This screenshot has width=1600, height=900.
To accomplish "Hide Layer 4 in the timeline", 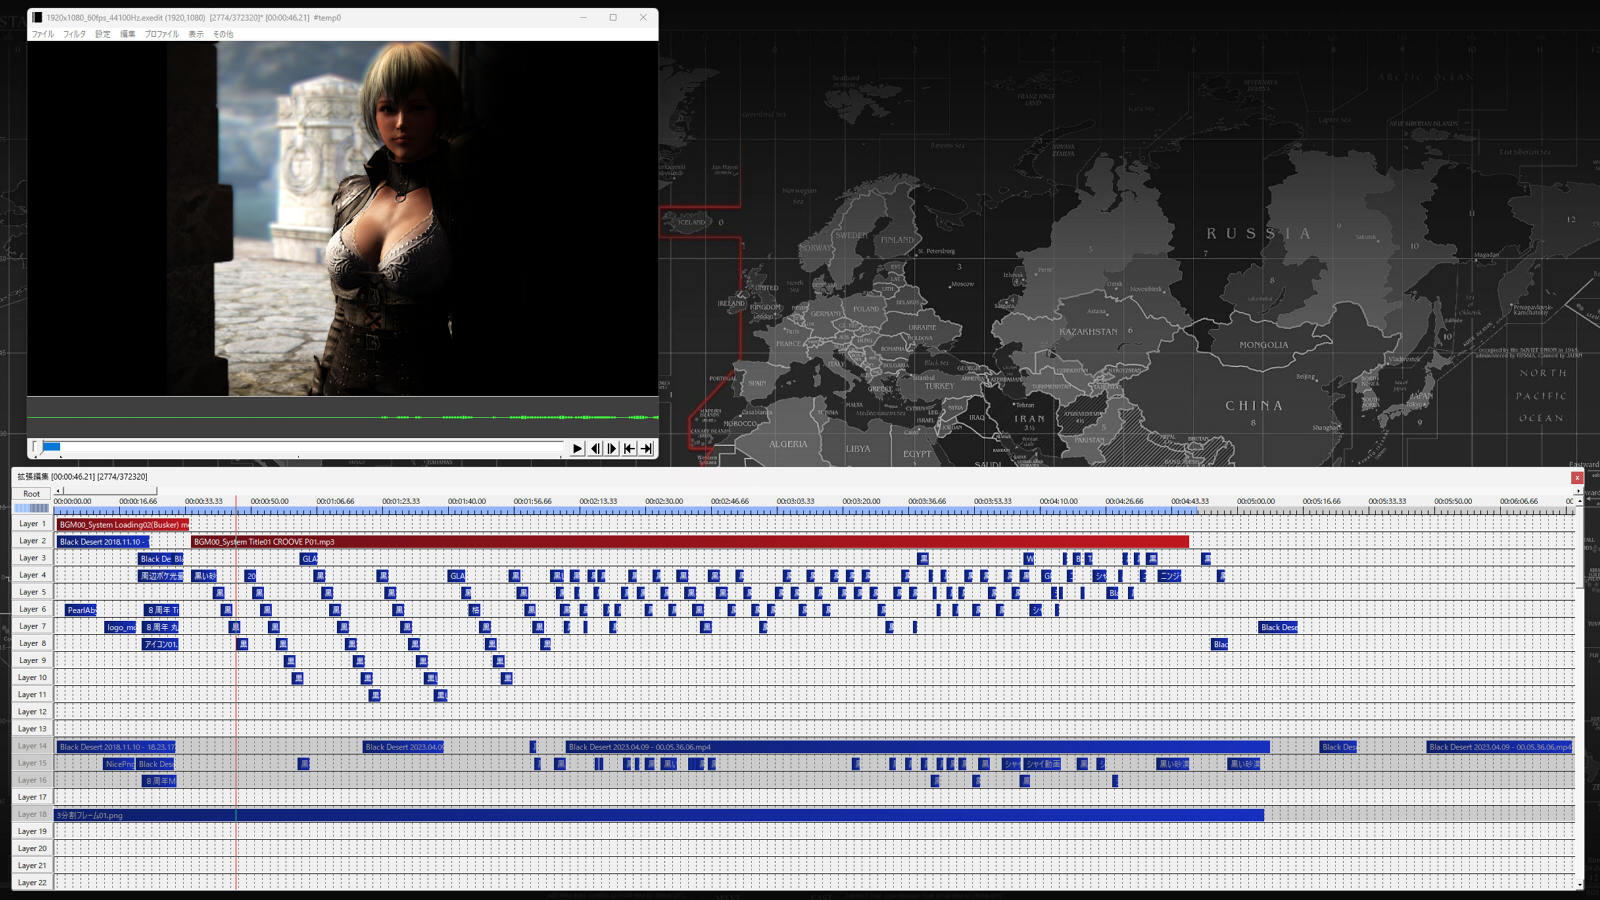I will pos(32,575).
